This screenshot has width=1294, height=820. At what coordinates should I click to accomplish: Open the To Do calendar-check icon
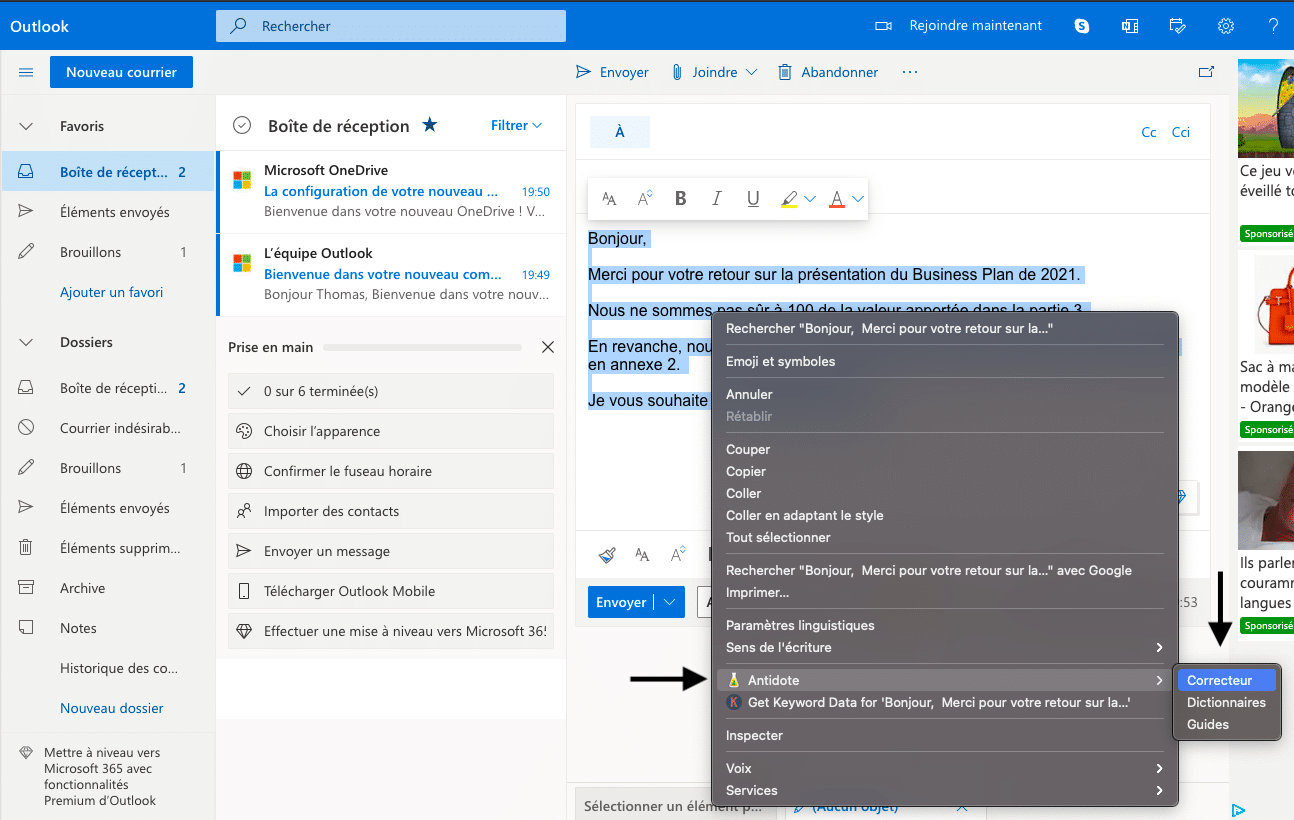1178,26
